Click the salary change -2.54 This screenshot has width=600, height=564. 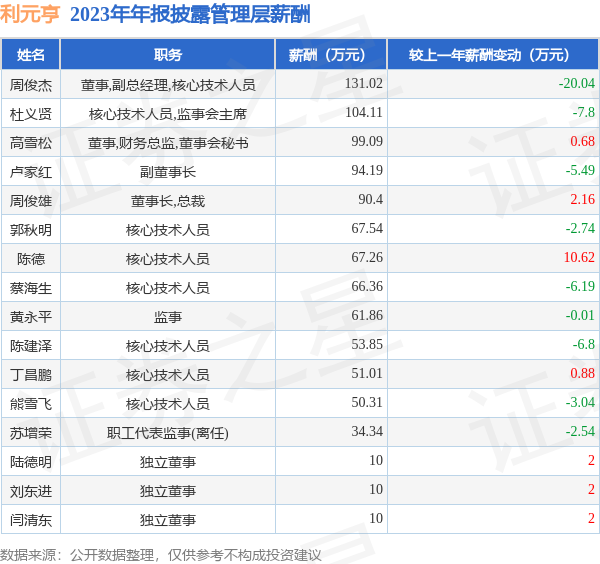580,431
